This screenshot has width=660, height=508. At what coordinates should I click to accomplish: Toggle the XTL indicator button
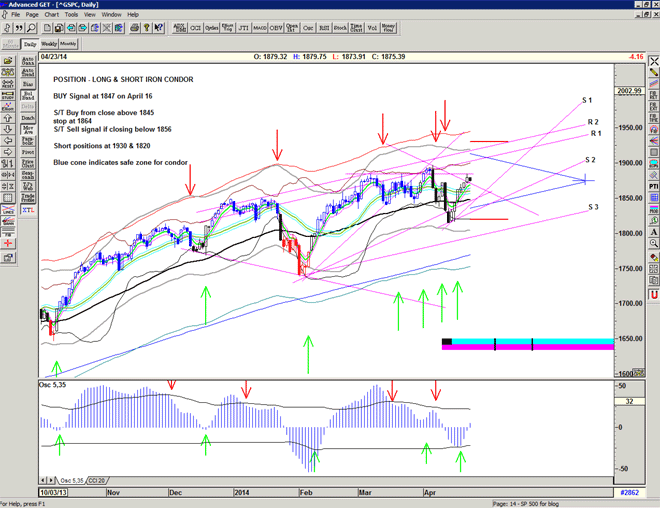tap(28, 209)
